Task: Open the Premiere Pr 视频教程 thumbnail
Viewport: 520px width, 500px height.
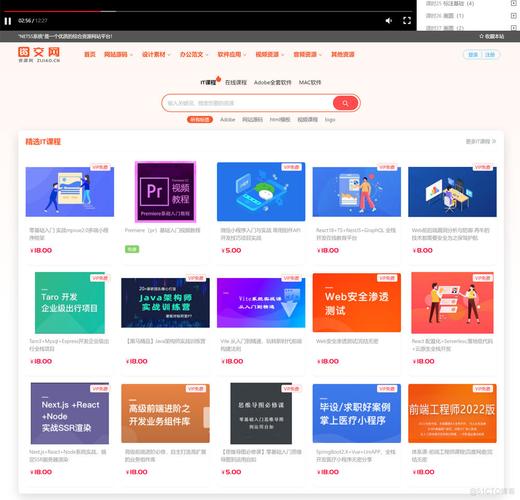Action: point(165,192)
